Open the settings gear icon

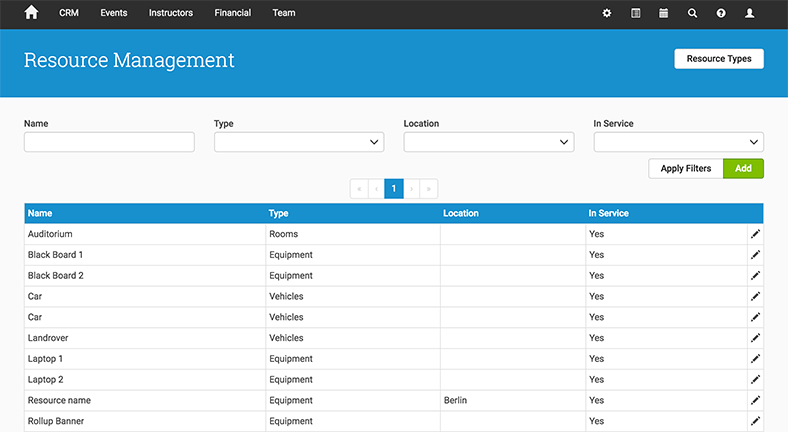pos(607,13)
